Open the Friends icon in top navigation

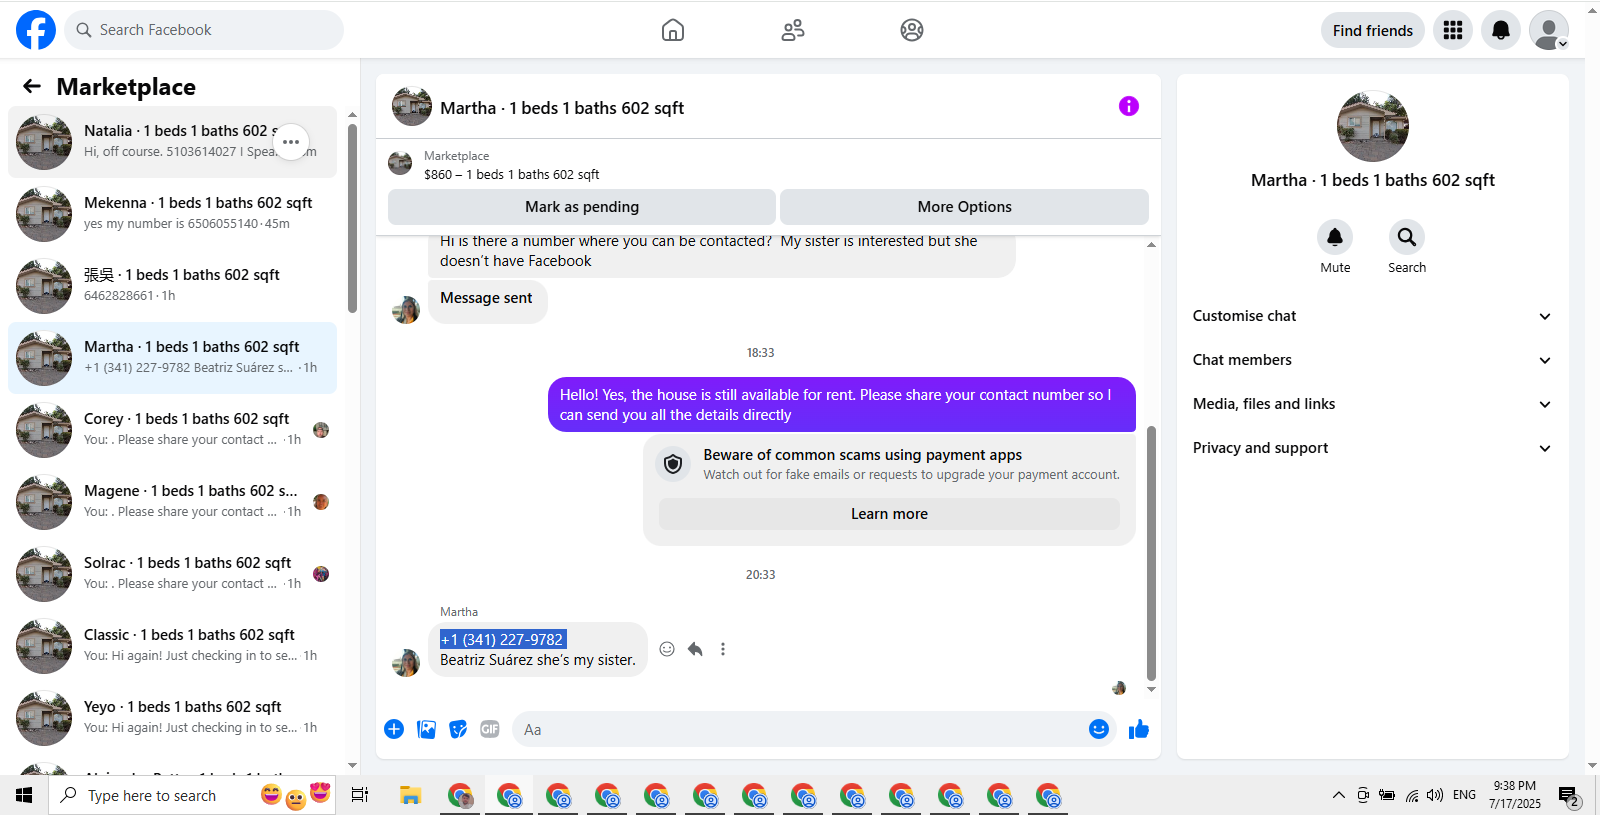[793, 30]
